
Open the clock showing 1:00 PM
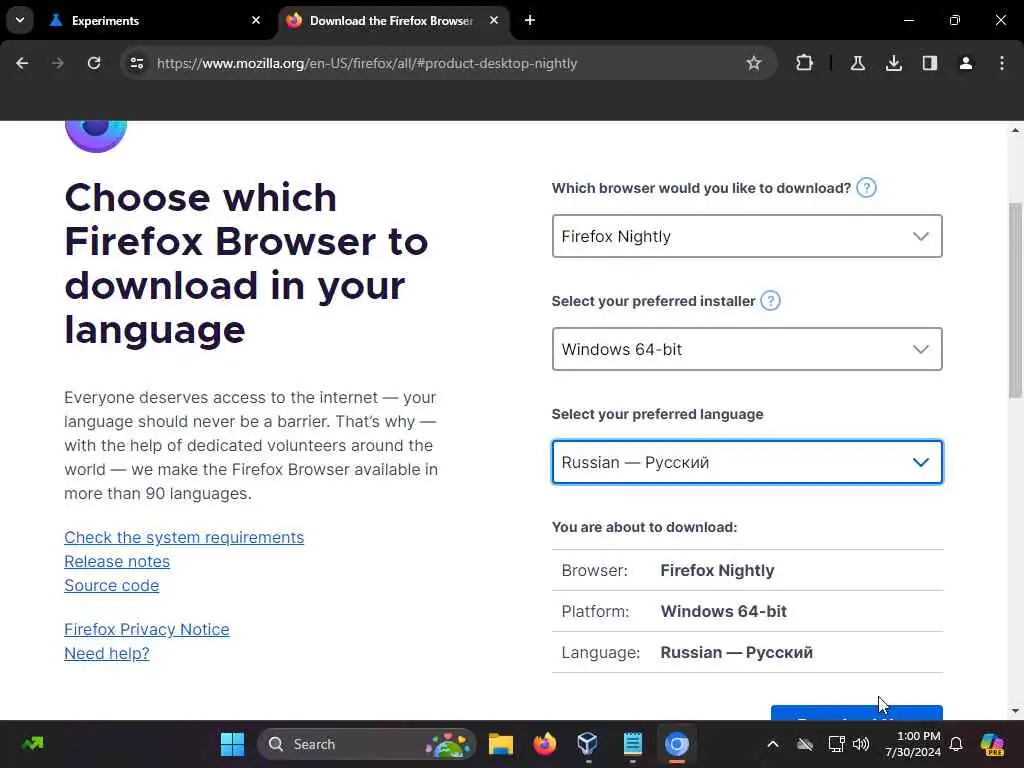click(x=912, y=744)
